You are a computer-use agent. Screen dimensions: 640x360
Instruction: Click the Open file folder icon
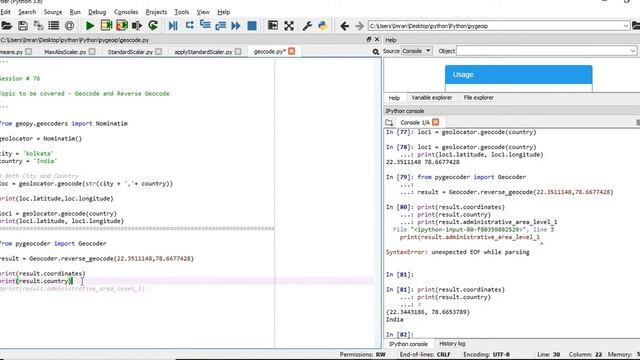tap(7, 26)
